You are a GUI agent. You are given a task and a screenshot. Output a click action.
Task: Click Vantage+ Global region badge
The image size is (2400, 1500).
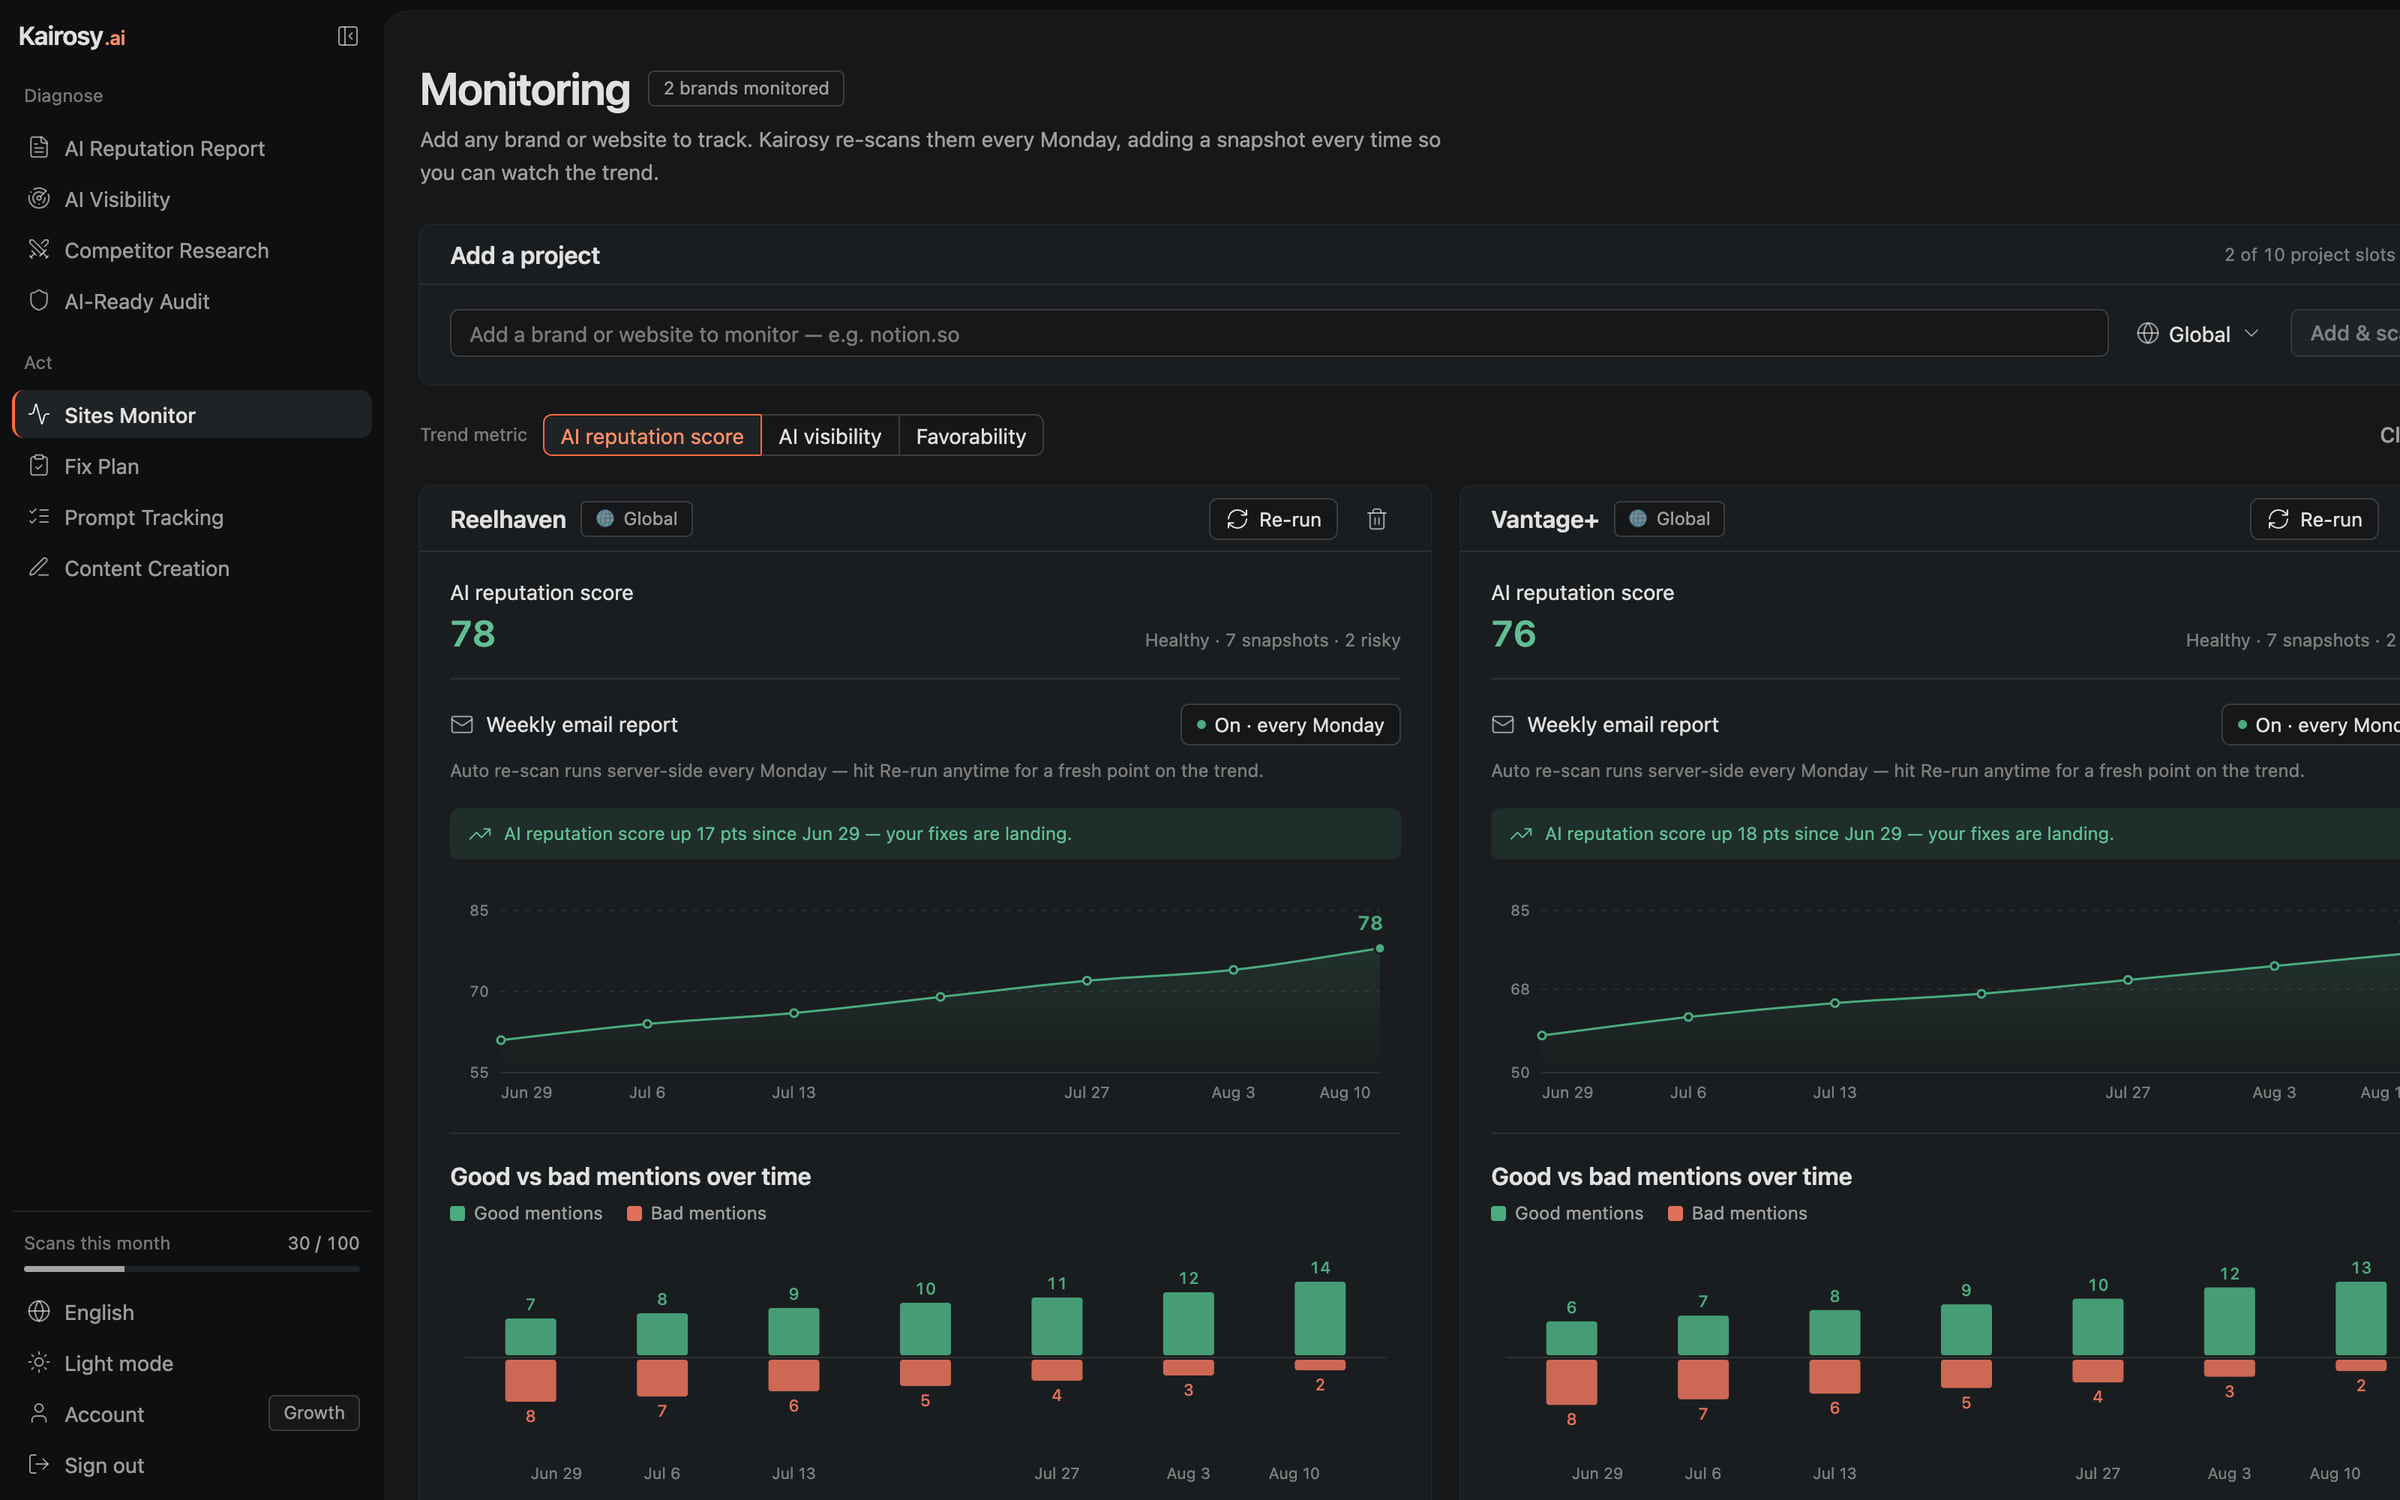1669,518
